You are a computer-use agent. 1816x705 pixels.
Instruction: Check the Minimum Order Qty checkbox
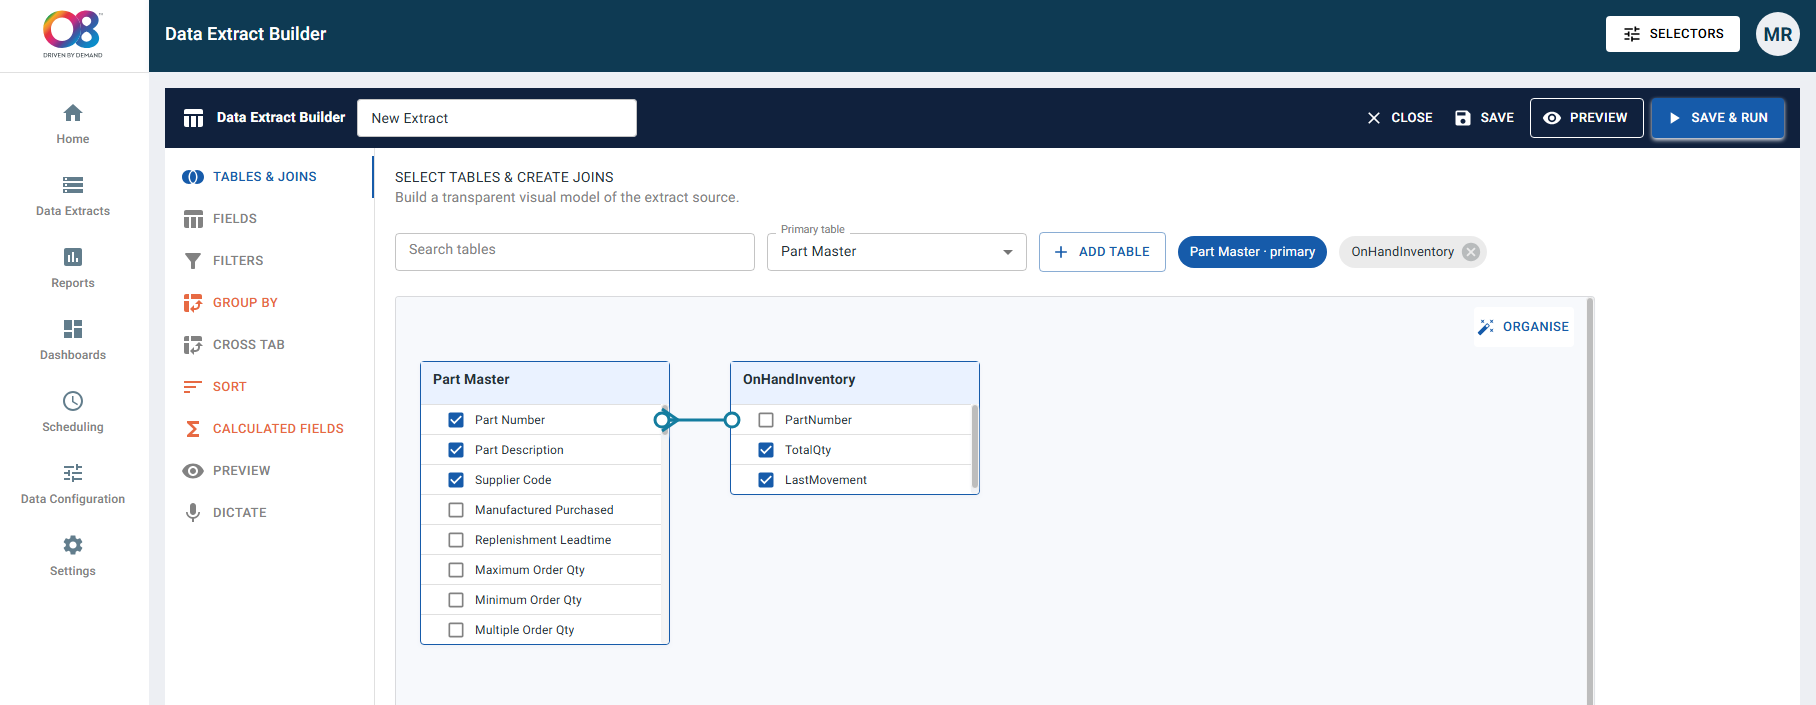(x=456, y=600)
